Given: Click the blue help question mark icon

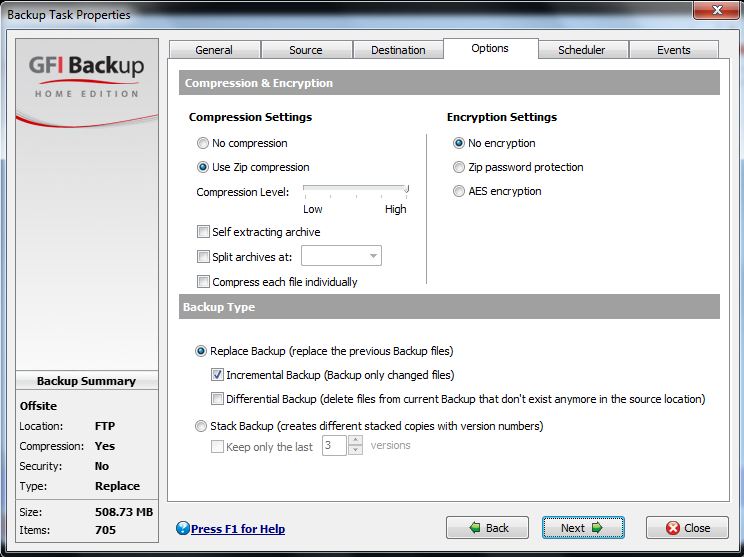Looking at the screenshot, I should coord(183,528).
